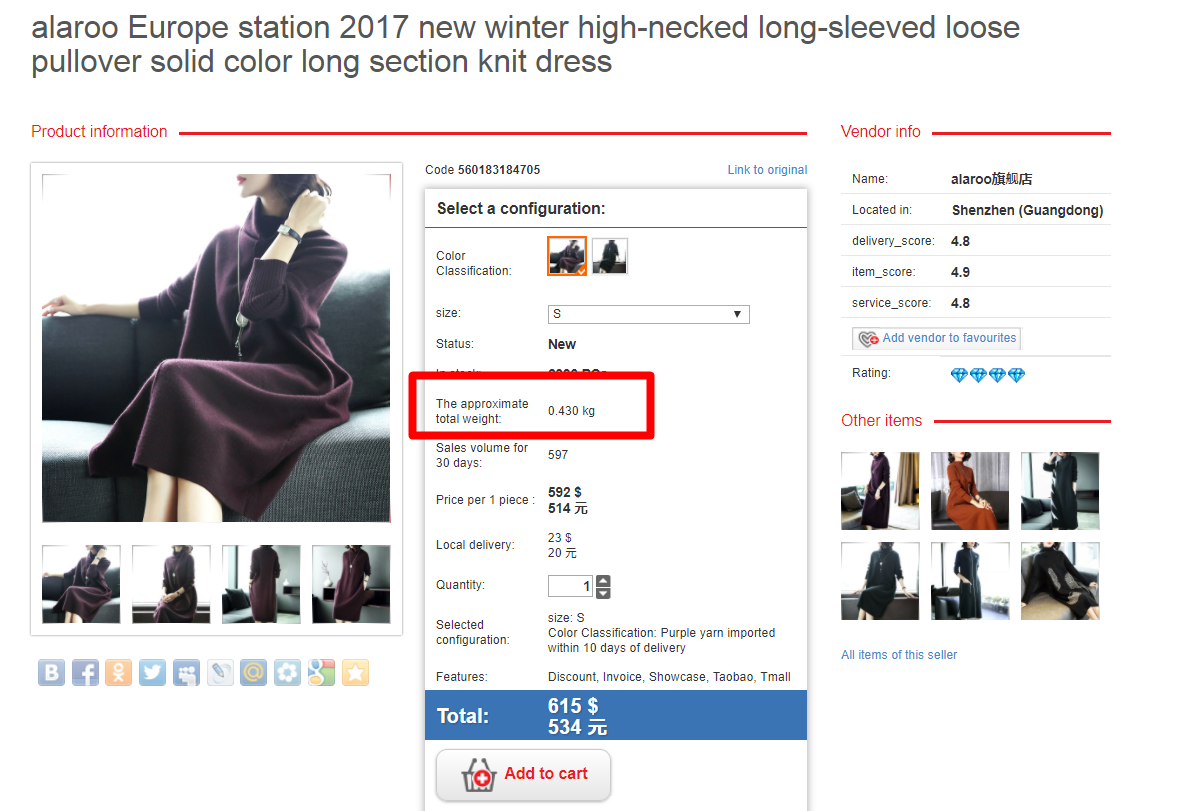Decrease quantity with the down arrow

603,593
